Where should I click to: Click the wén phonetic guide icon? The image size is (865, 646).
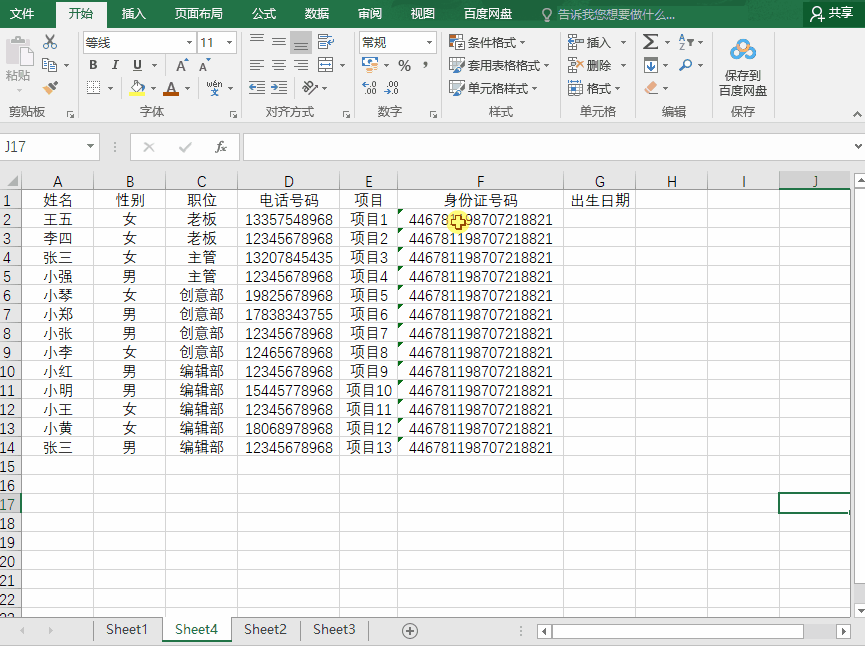click(x=215, y=88)
